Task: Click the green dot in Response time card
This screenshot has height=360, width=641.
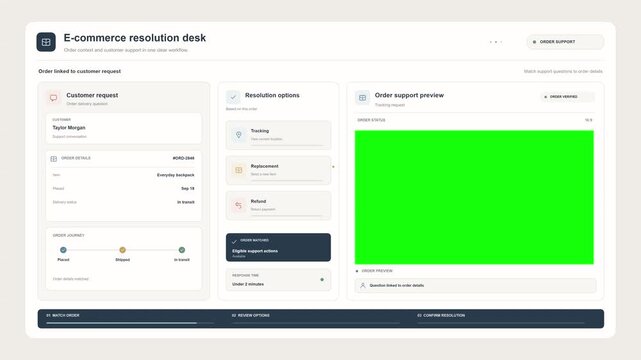Action: [322, 280]
